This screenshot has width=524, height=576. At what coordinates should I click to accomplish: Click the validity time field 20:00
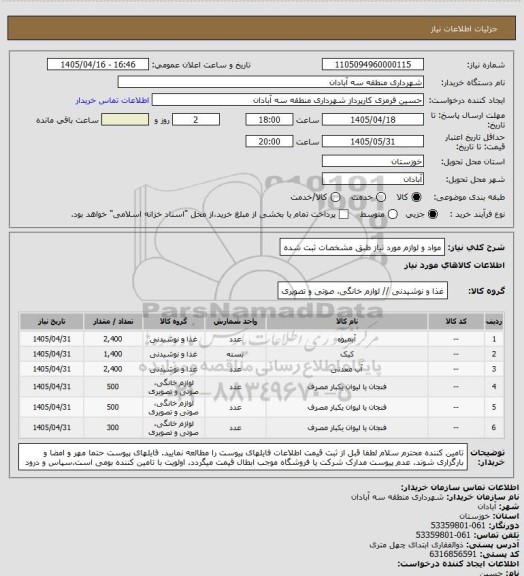click(269, 141)
